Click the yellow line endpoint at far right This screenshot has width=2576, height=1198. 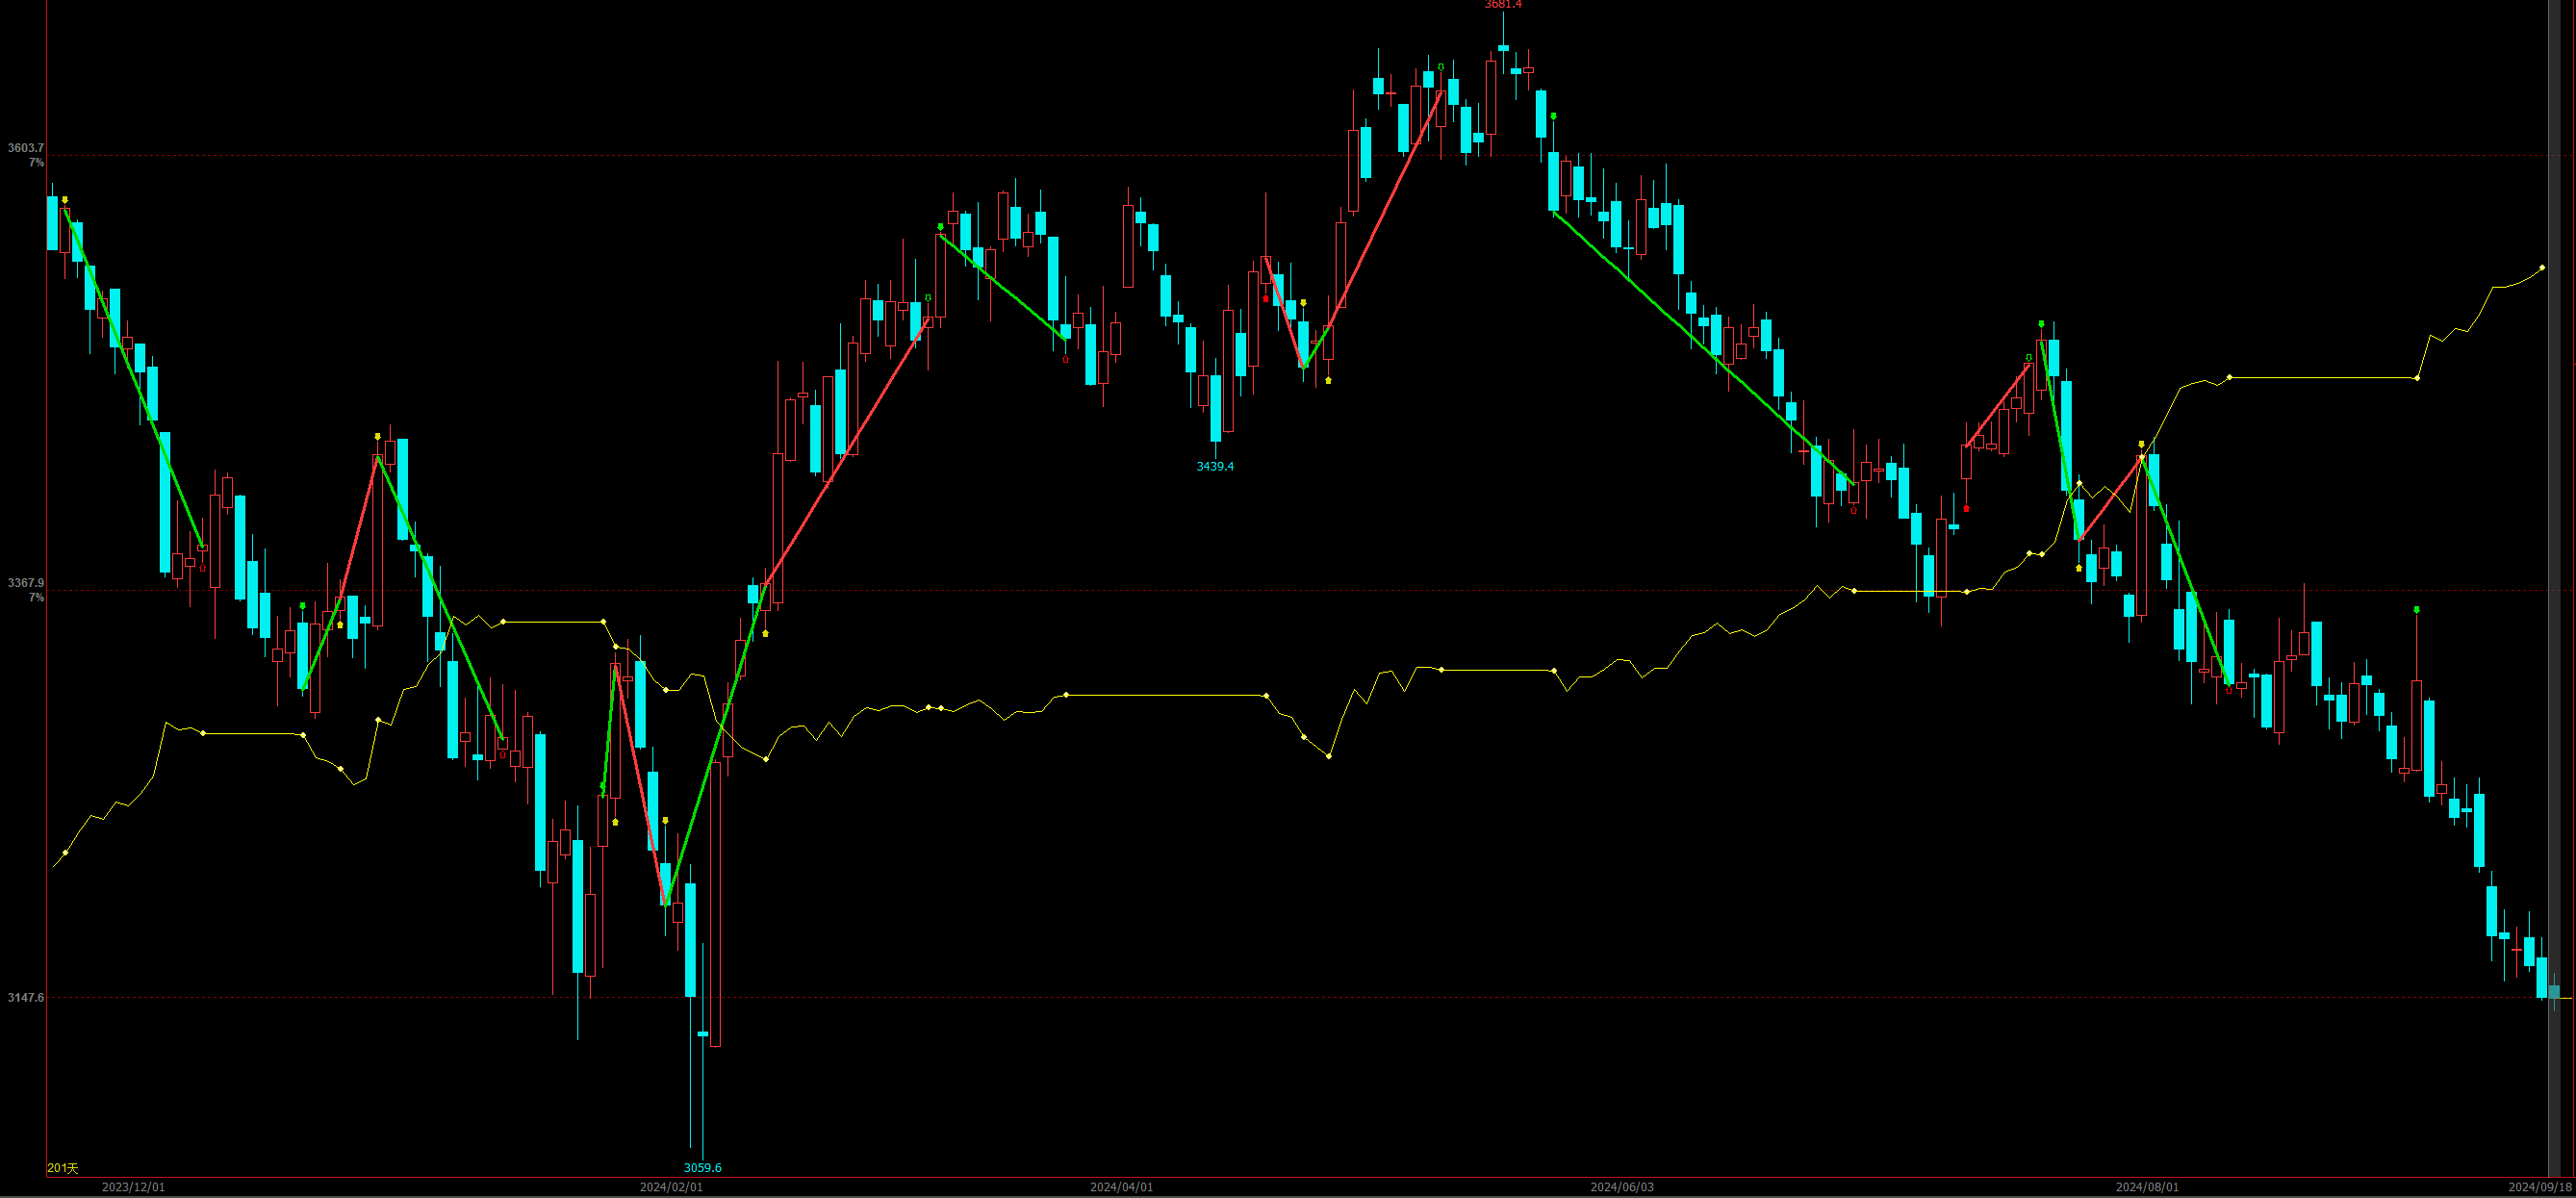click(x=2542, y=268)
